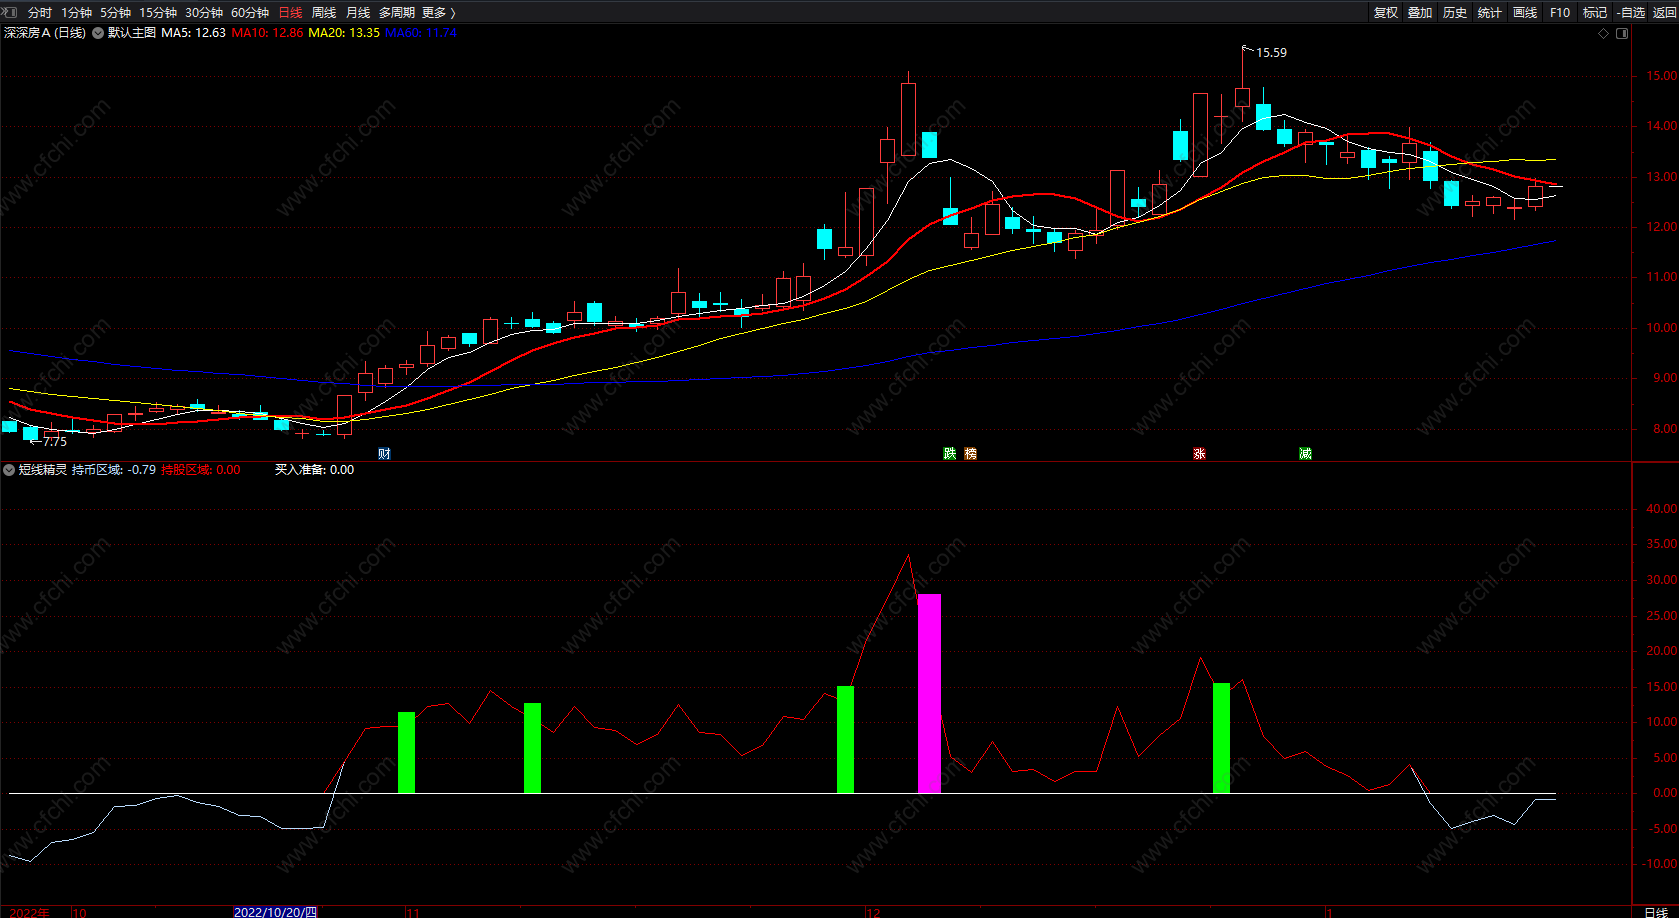Select the 15分钟 period tab
Viewport: 1679px width, 918px height.
pyautogui.click(x=158, y=13)
